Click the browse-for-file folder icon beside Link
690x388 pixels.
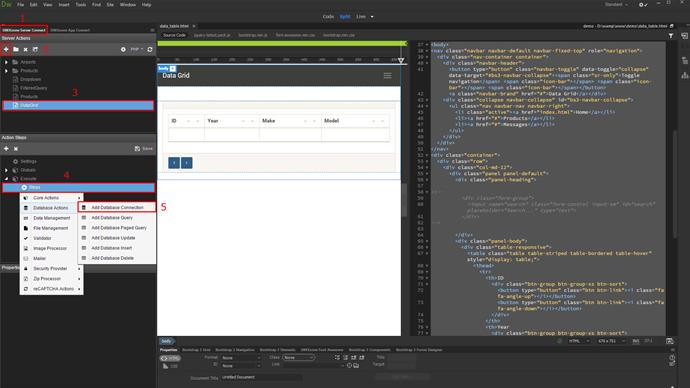point(356,366)
